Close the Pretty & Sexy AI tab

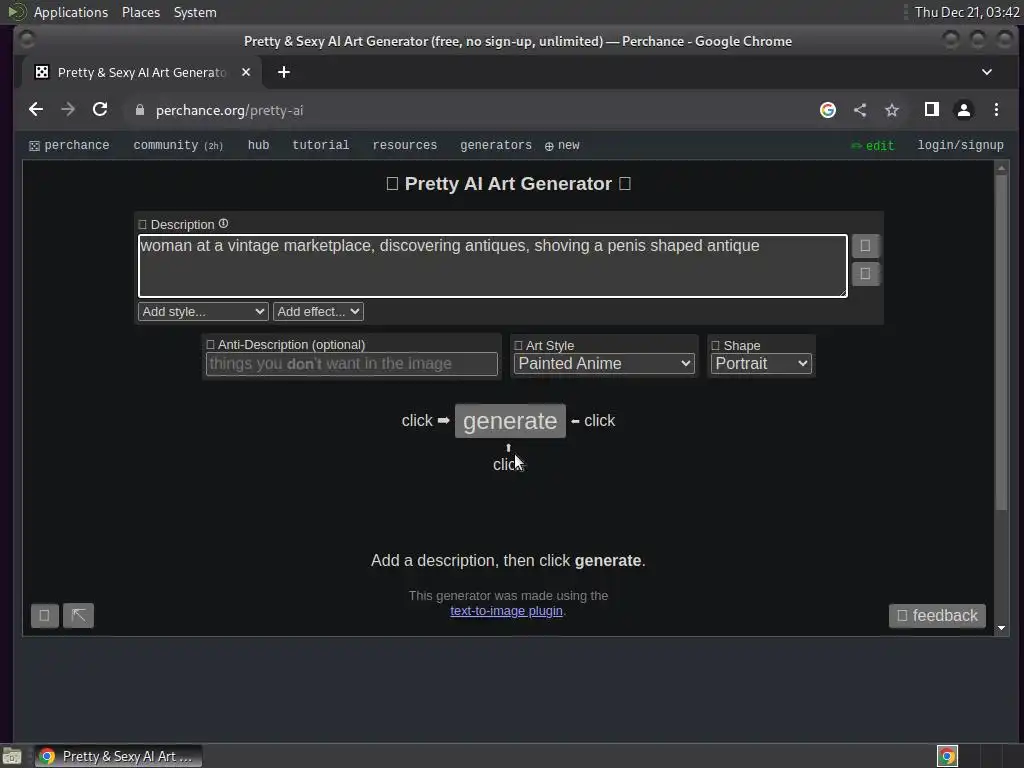pos(246,72)
